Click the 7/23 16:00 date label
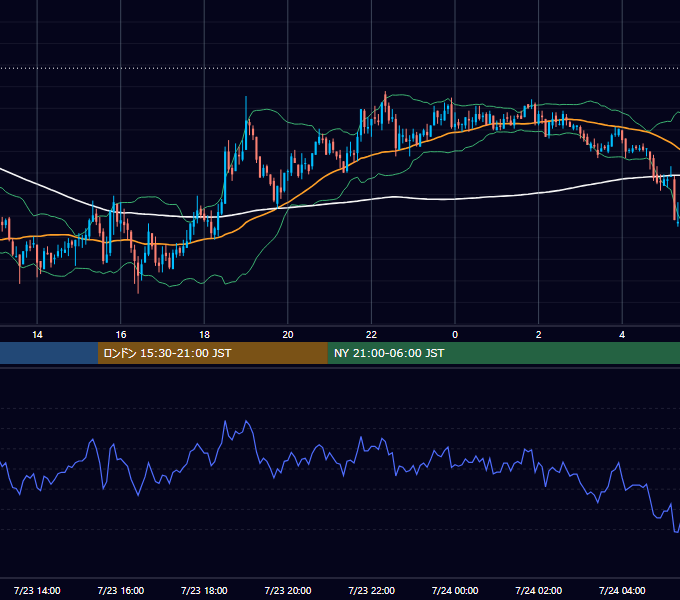 (121, 590)
